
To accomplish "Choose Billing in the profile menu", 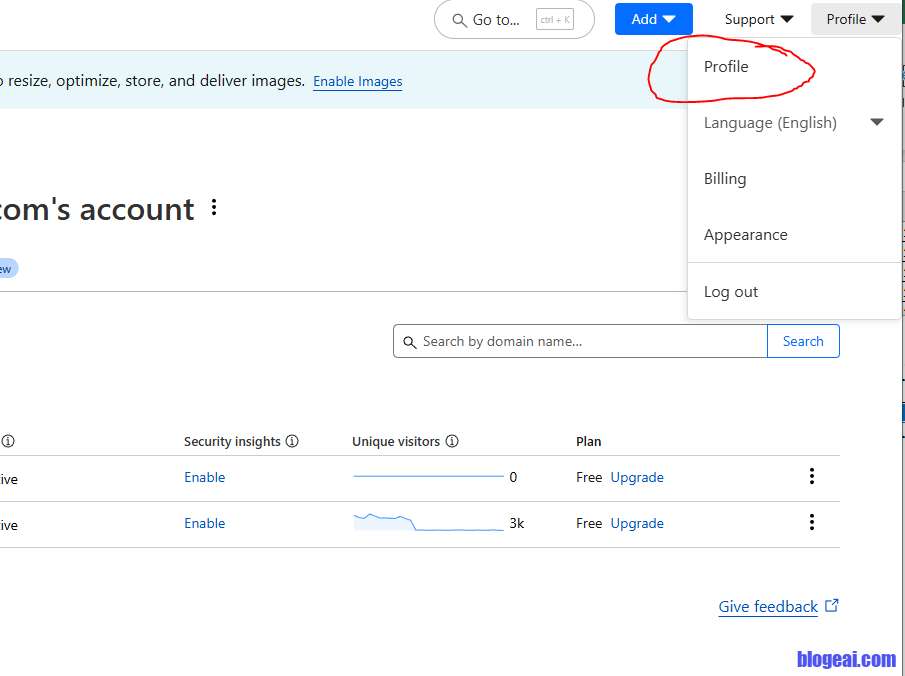I will coord(725,179).
